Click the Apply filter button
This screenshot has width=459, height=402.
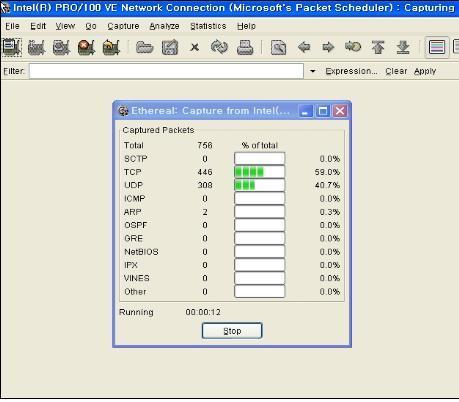point(425,71)
